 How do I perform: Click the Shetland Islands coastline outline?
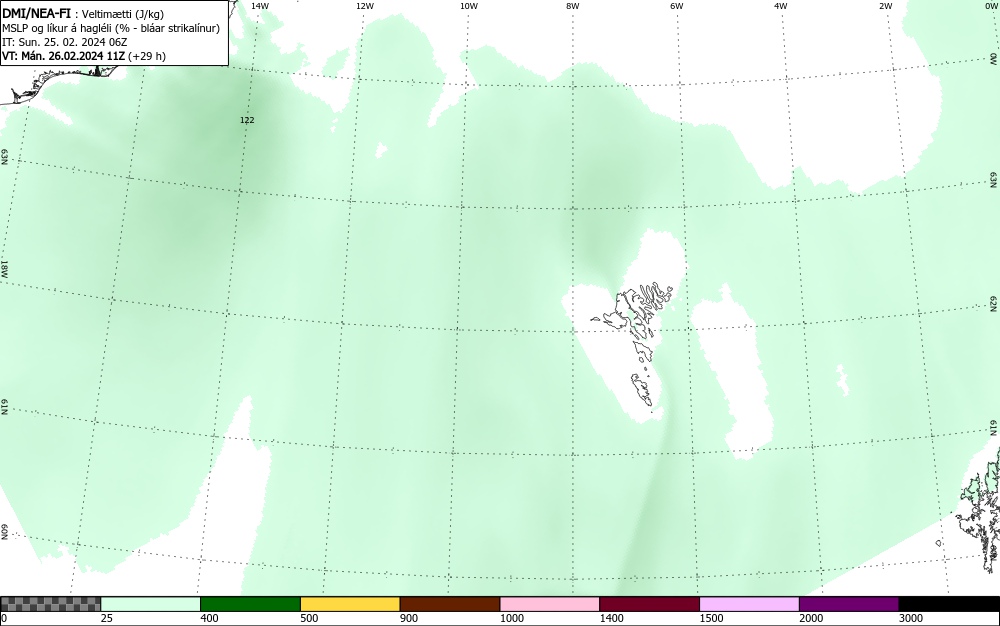(x=979, y=510)
